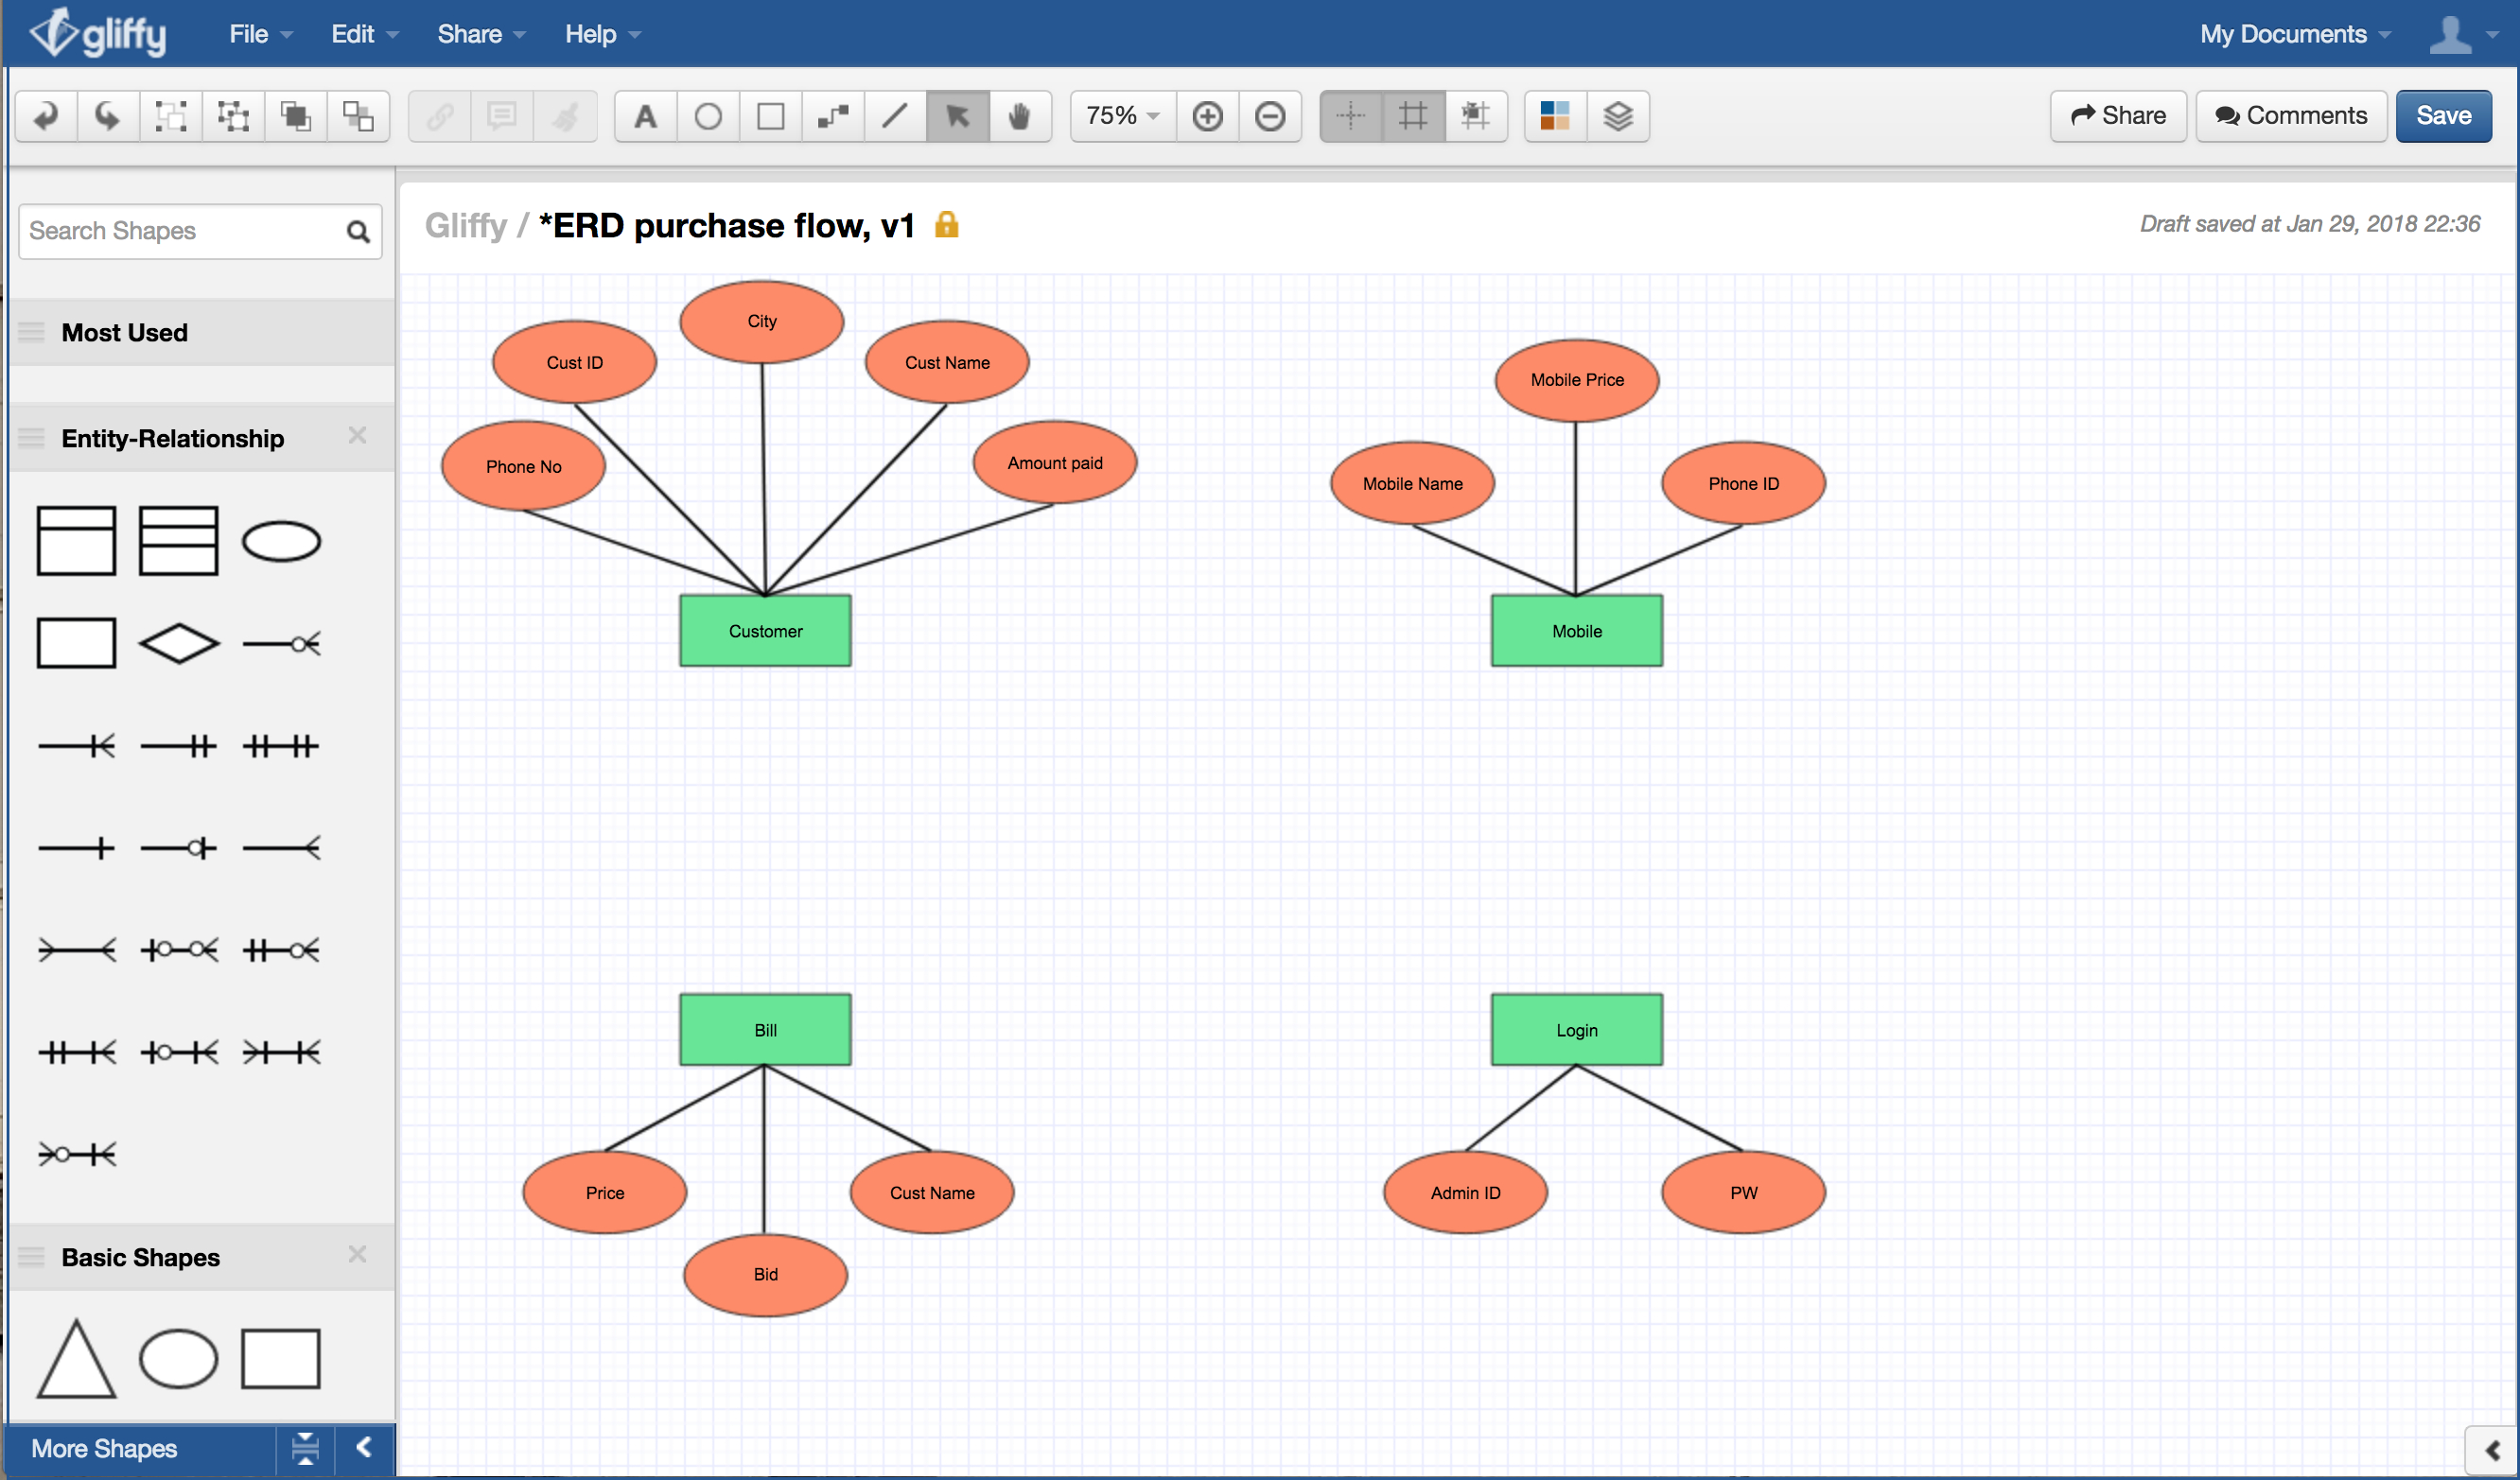Screen dimensions: 2520x1480
Task: Select the rectangle shape tool
Action: click(770, 116)
